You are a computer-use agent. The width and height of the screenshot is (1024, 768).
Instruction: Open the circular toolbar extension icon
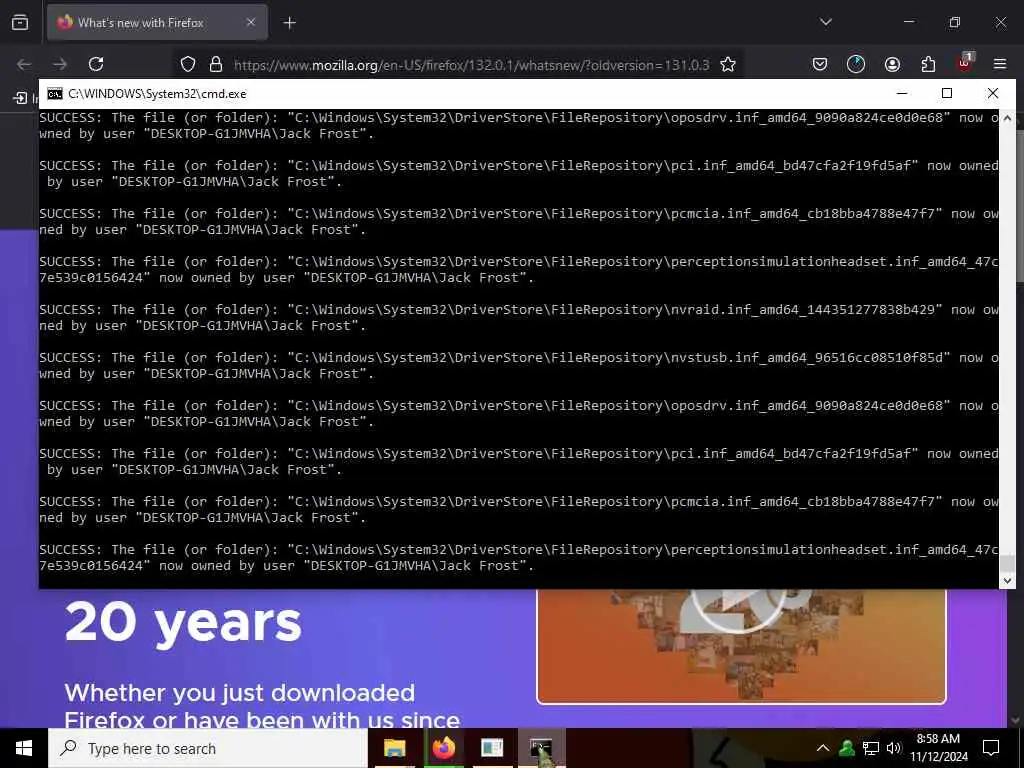pyautogui.click(x=856, y=64)
